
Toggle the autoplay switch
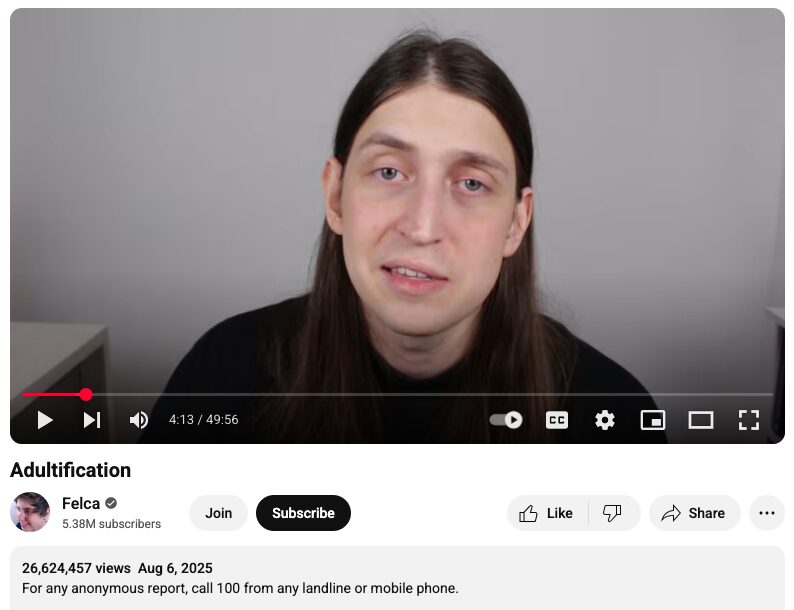click(506, 420)
